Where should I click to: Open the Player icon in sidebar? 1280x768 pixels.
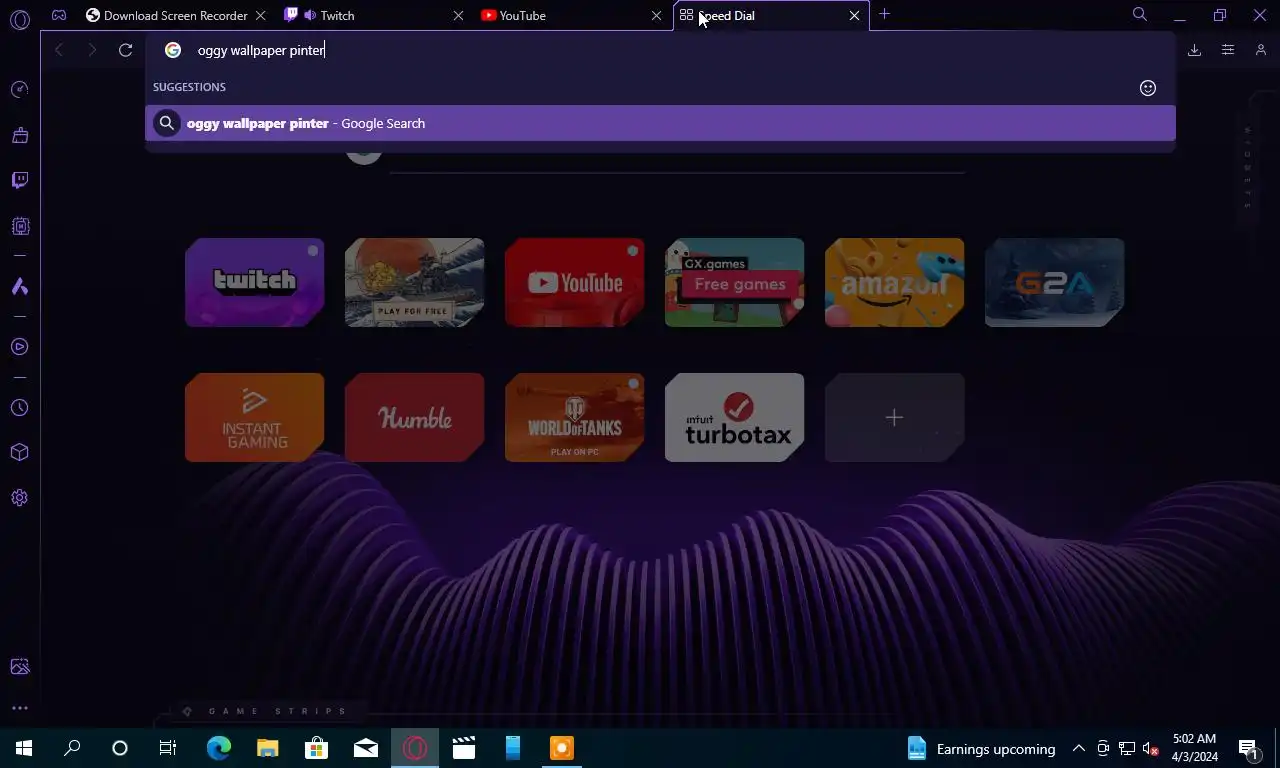20,347
